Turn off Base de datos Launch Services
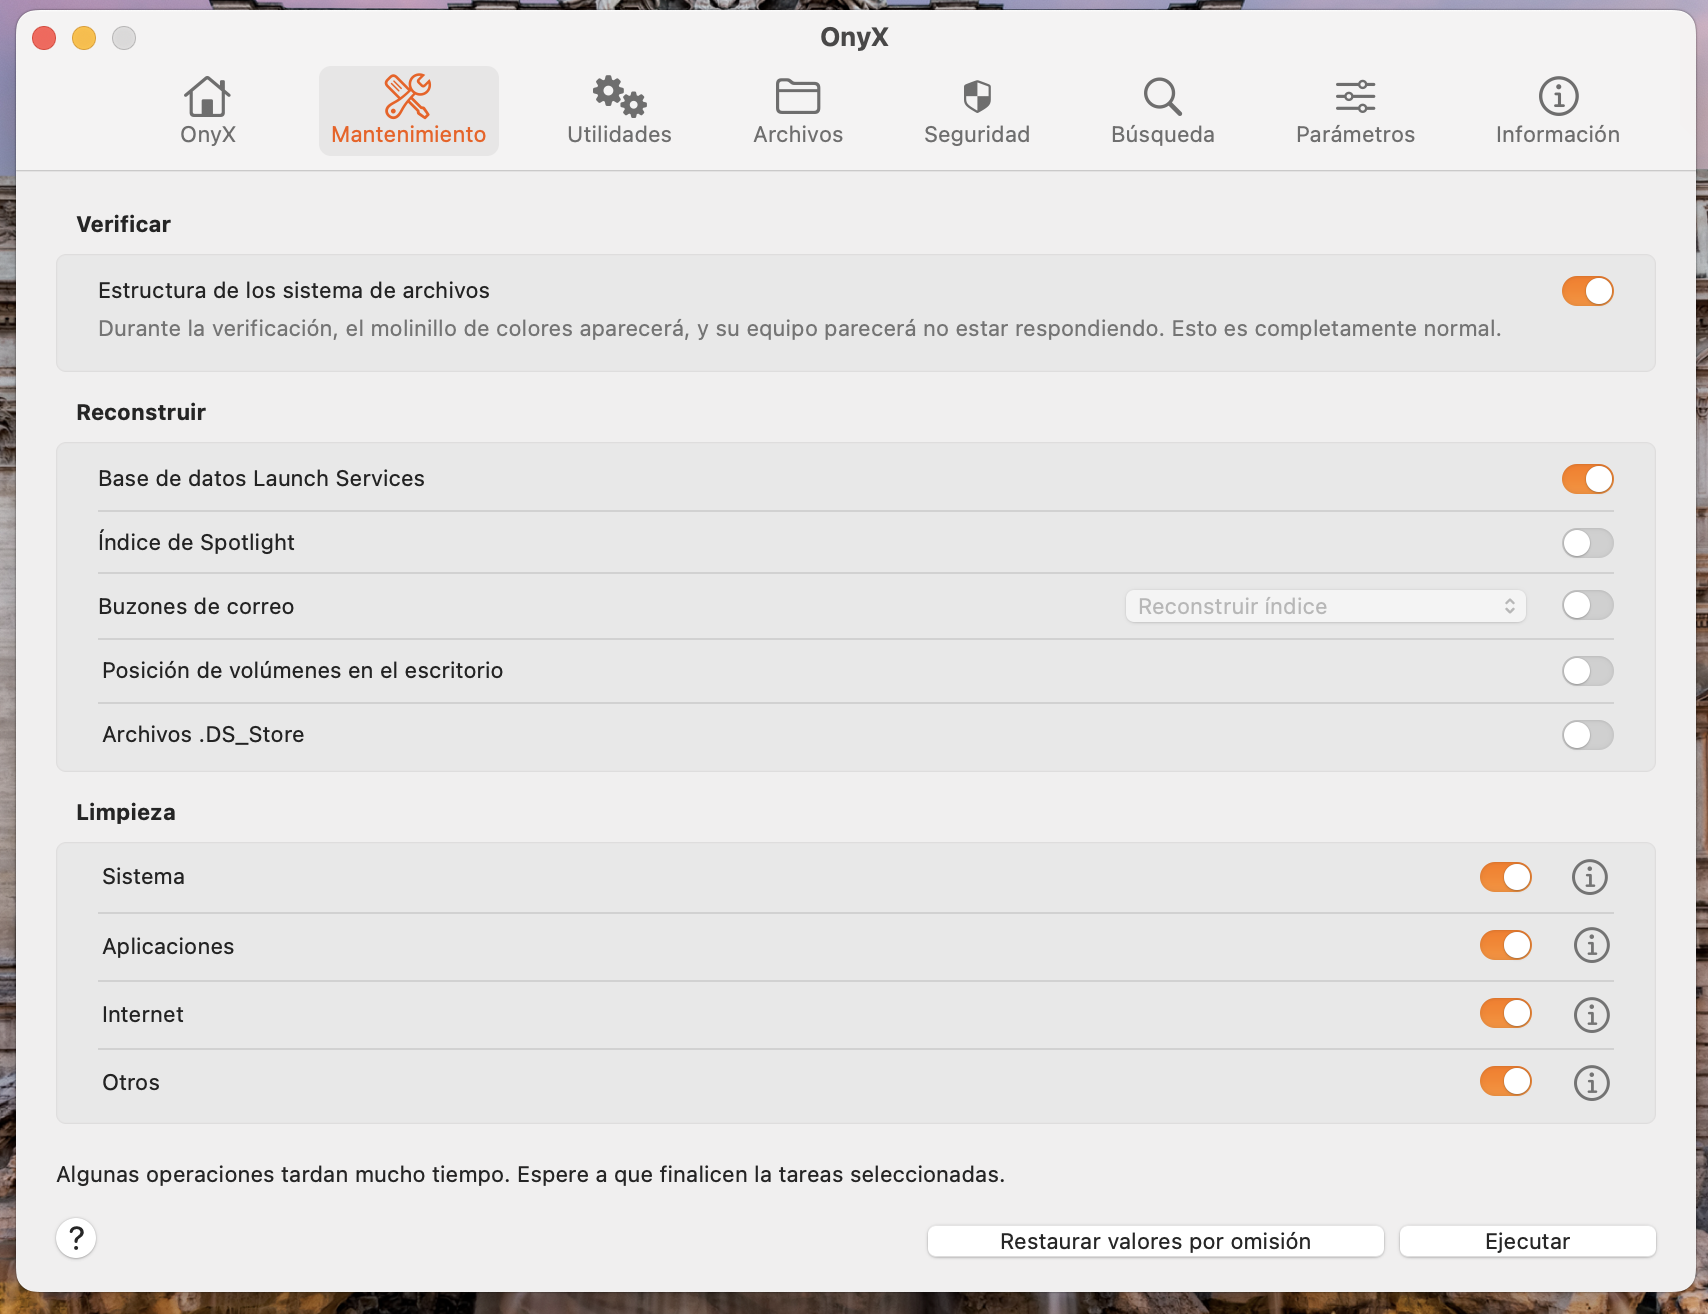 (x=1588, y=479)
